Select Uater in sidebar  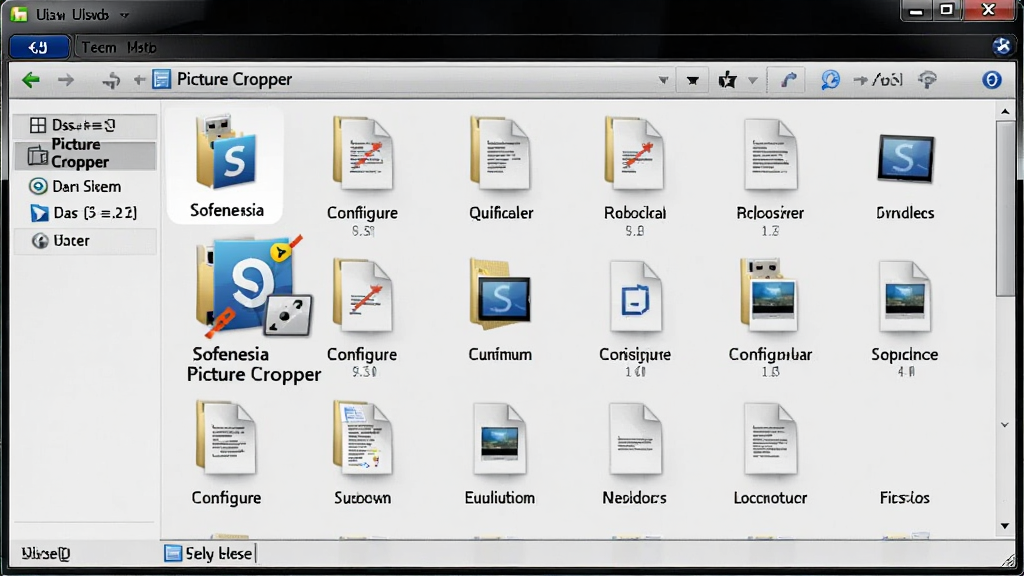(x=85, y=240)
